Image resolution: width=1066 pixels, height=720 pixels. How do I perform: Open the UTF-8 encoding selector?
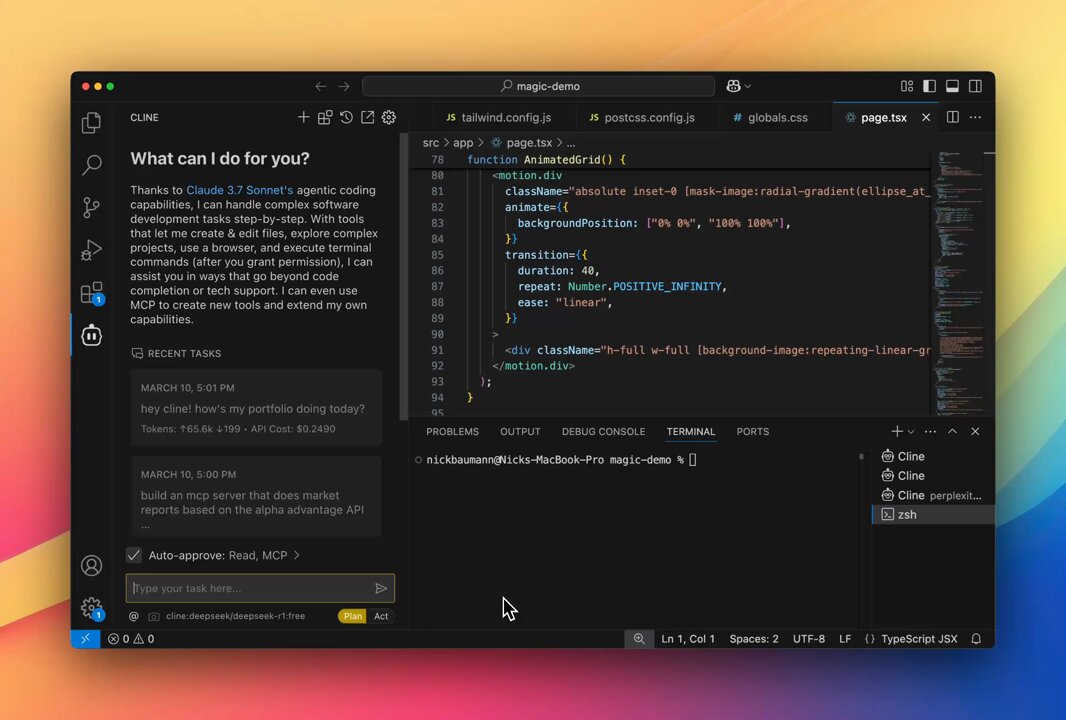pyautogui.click(x=809, y=639)
